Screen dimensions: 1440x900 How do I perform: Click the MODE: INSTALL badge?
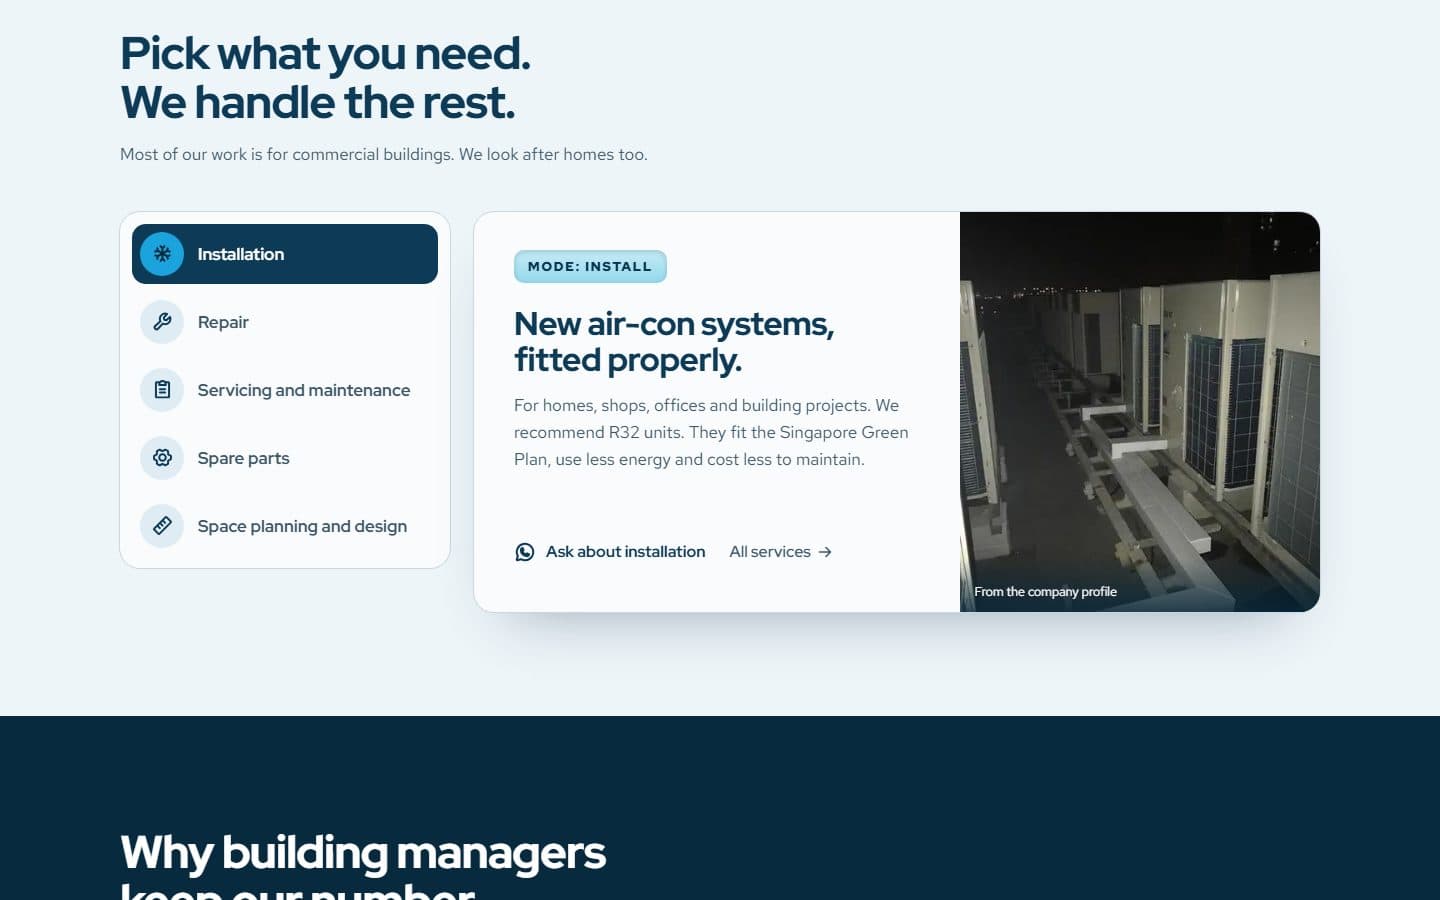point(590,266)
